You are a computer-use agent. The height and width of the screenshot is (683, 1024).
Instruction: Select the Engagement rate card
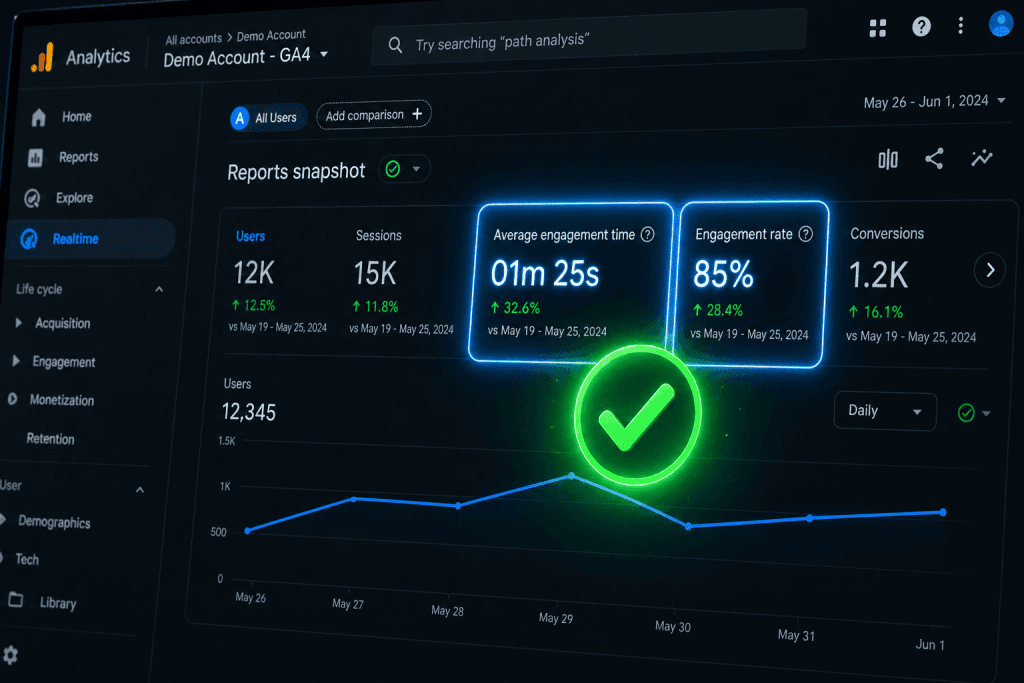[x=752, y=284]
